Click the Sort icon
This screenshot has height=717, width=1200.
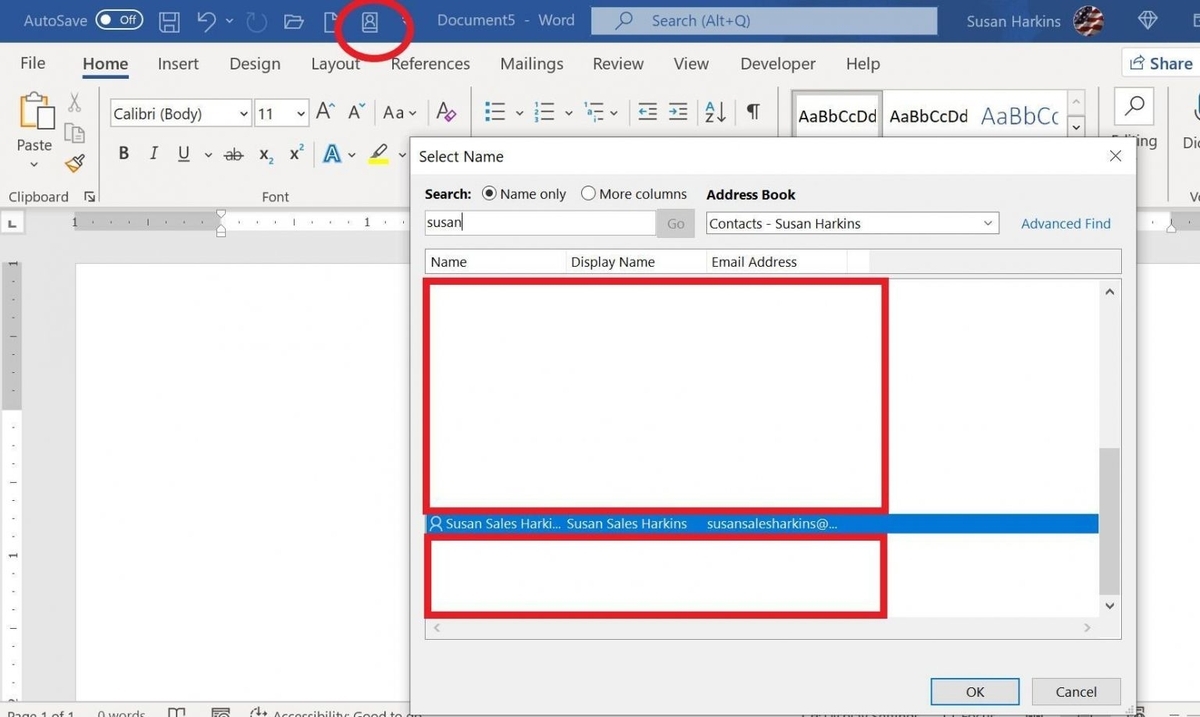click(x=715, y=112)
